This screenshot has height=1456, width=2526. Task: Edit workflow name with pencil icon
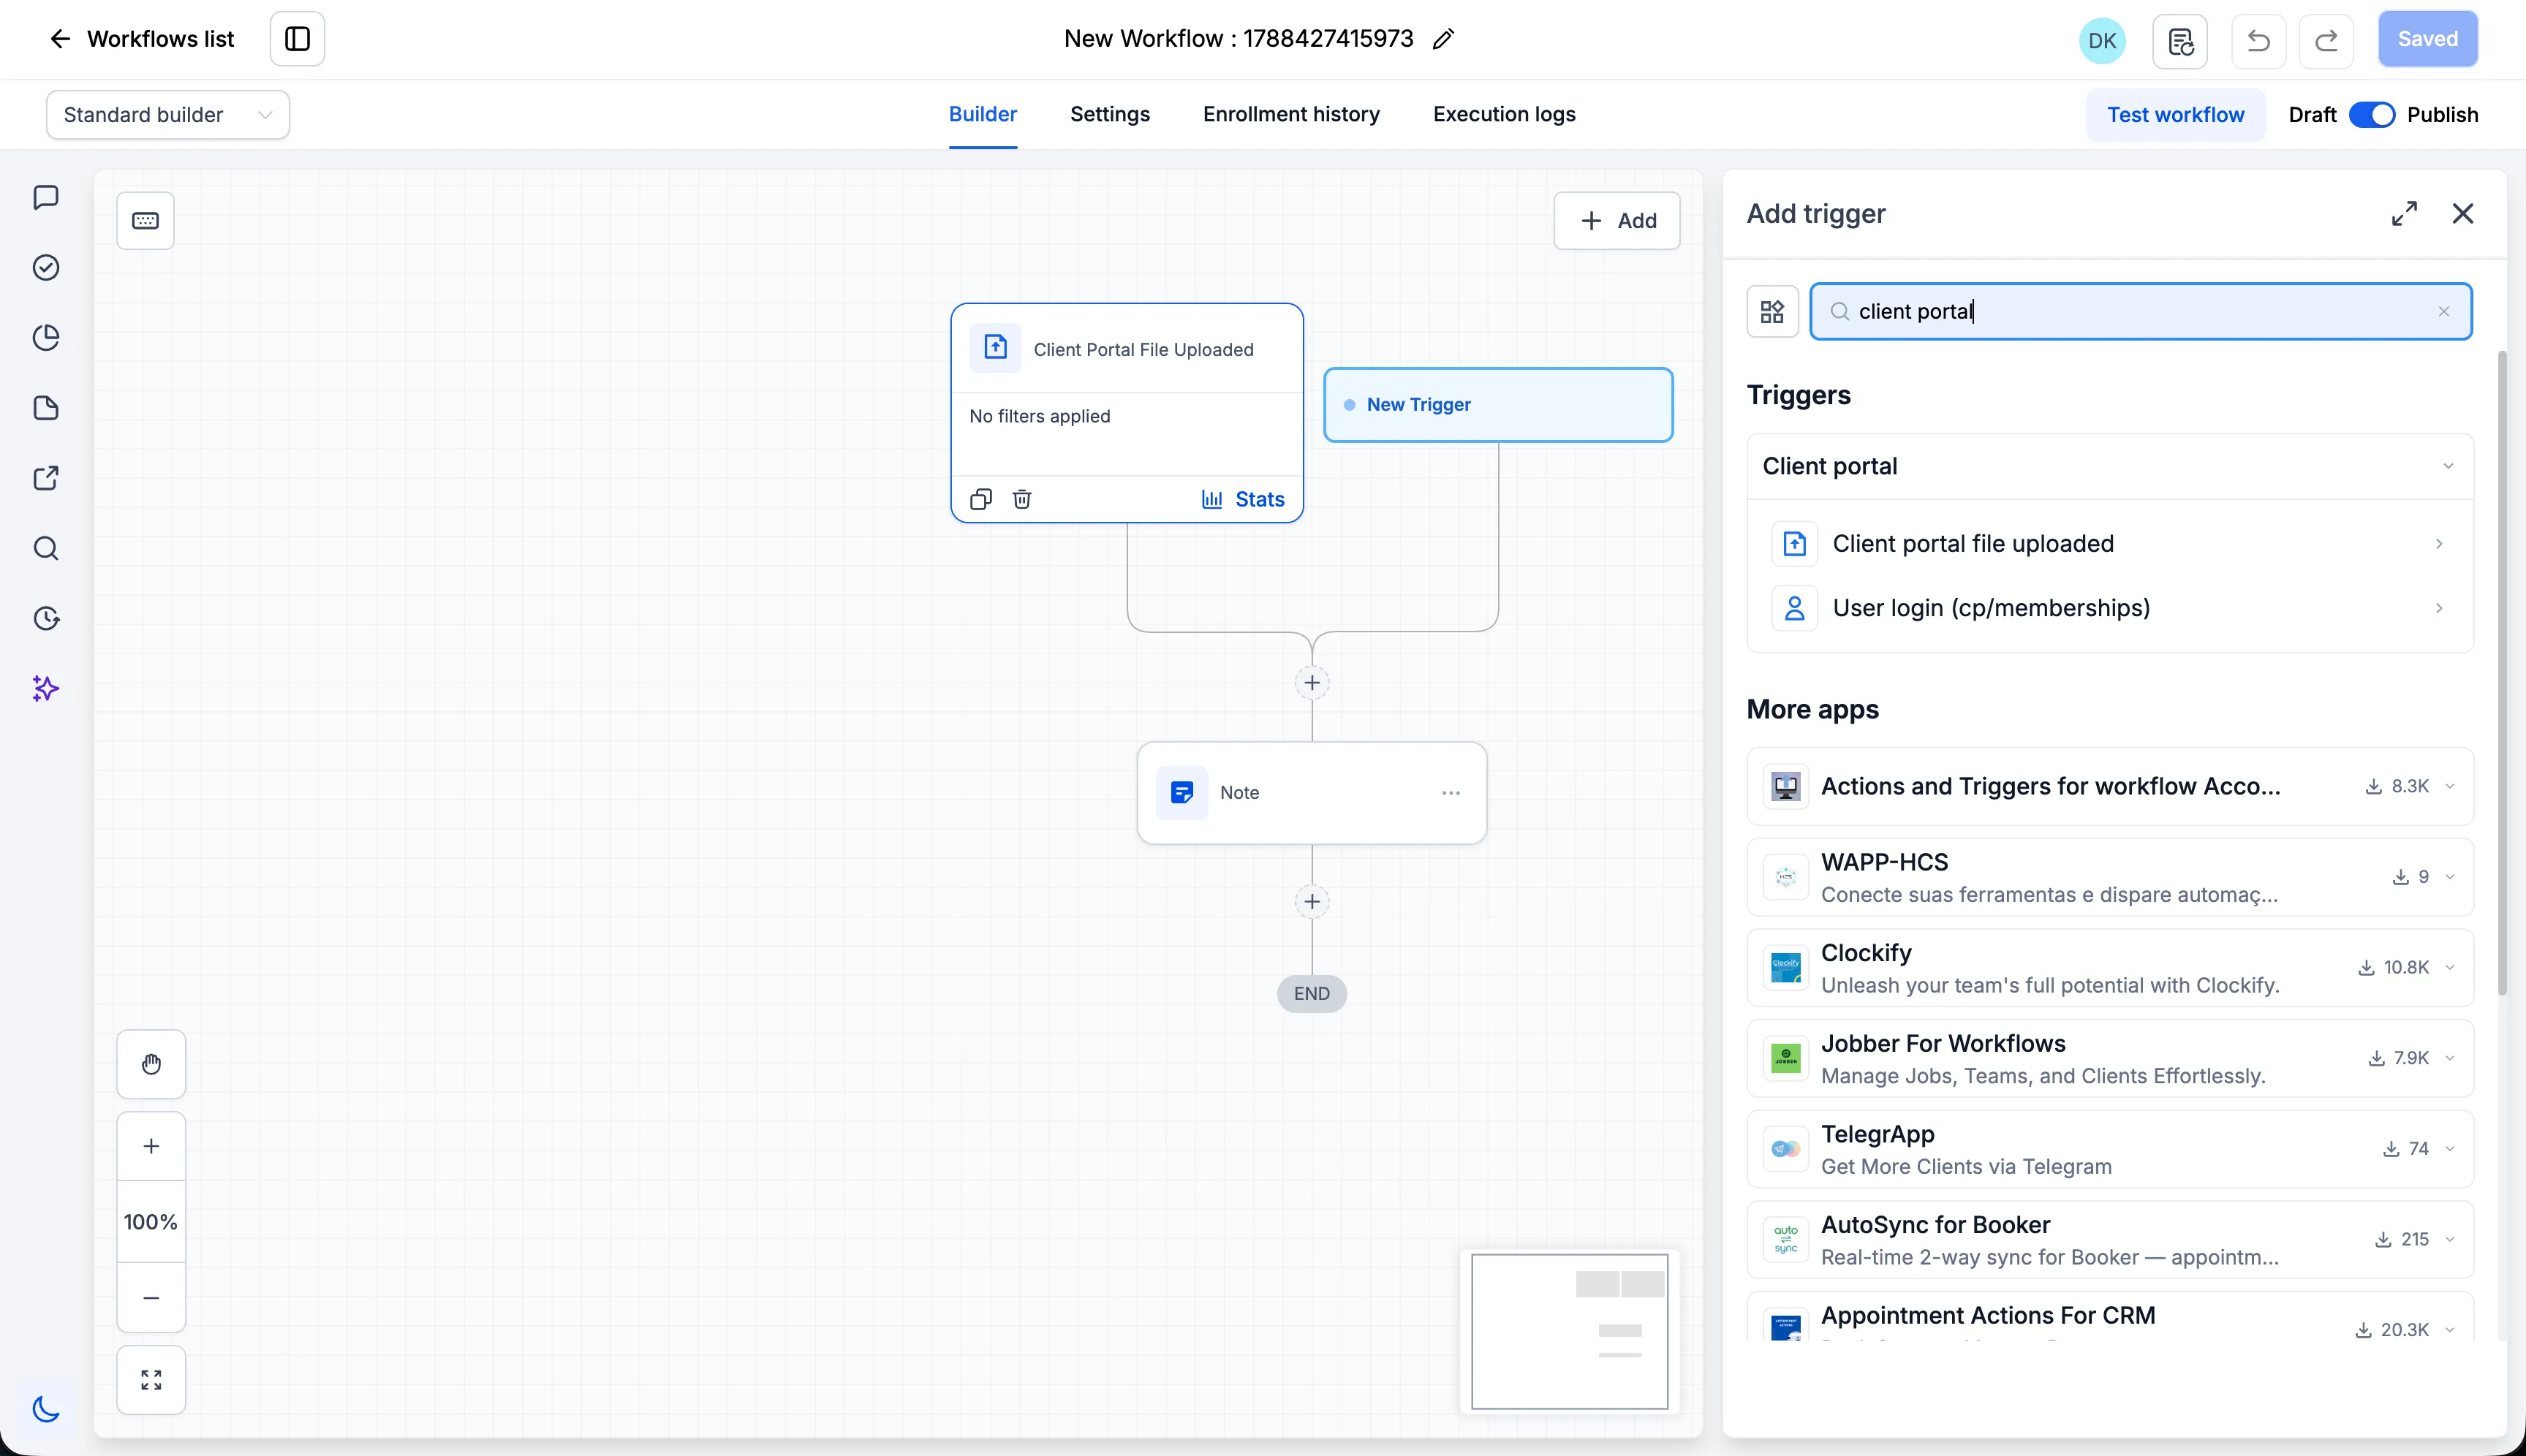click(x=1442, y=39)
